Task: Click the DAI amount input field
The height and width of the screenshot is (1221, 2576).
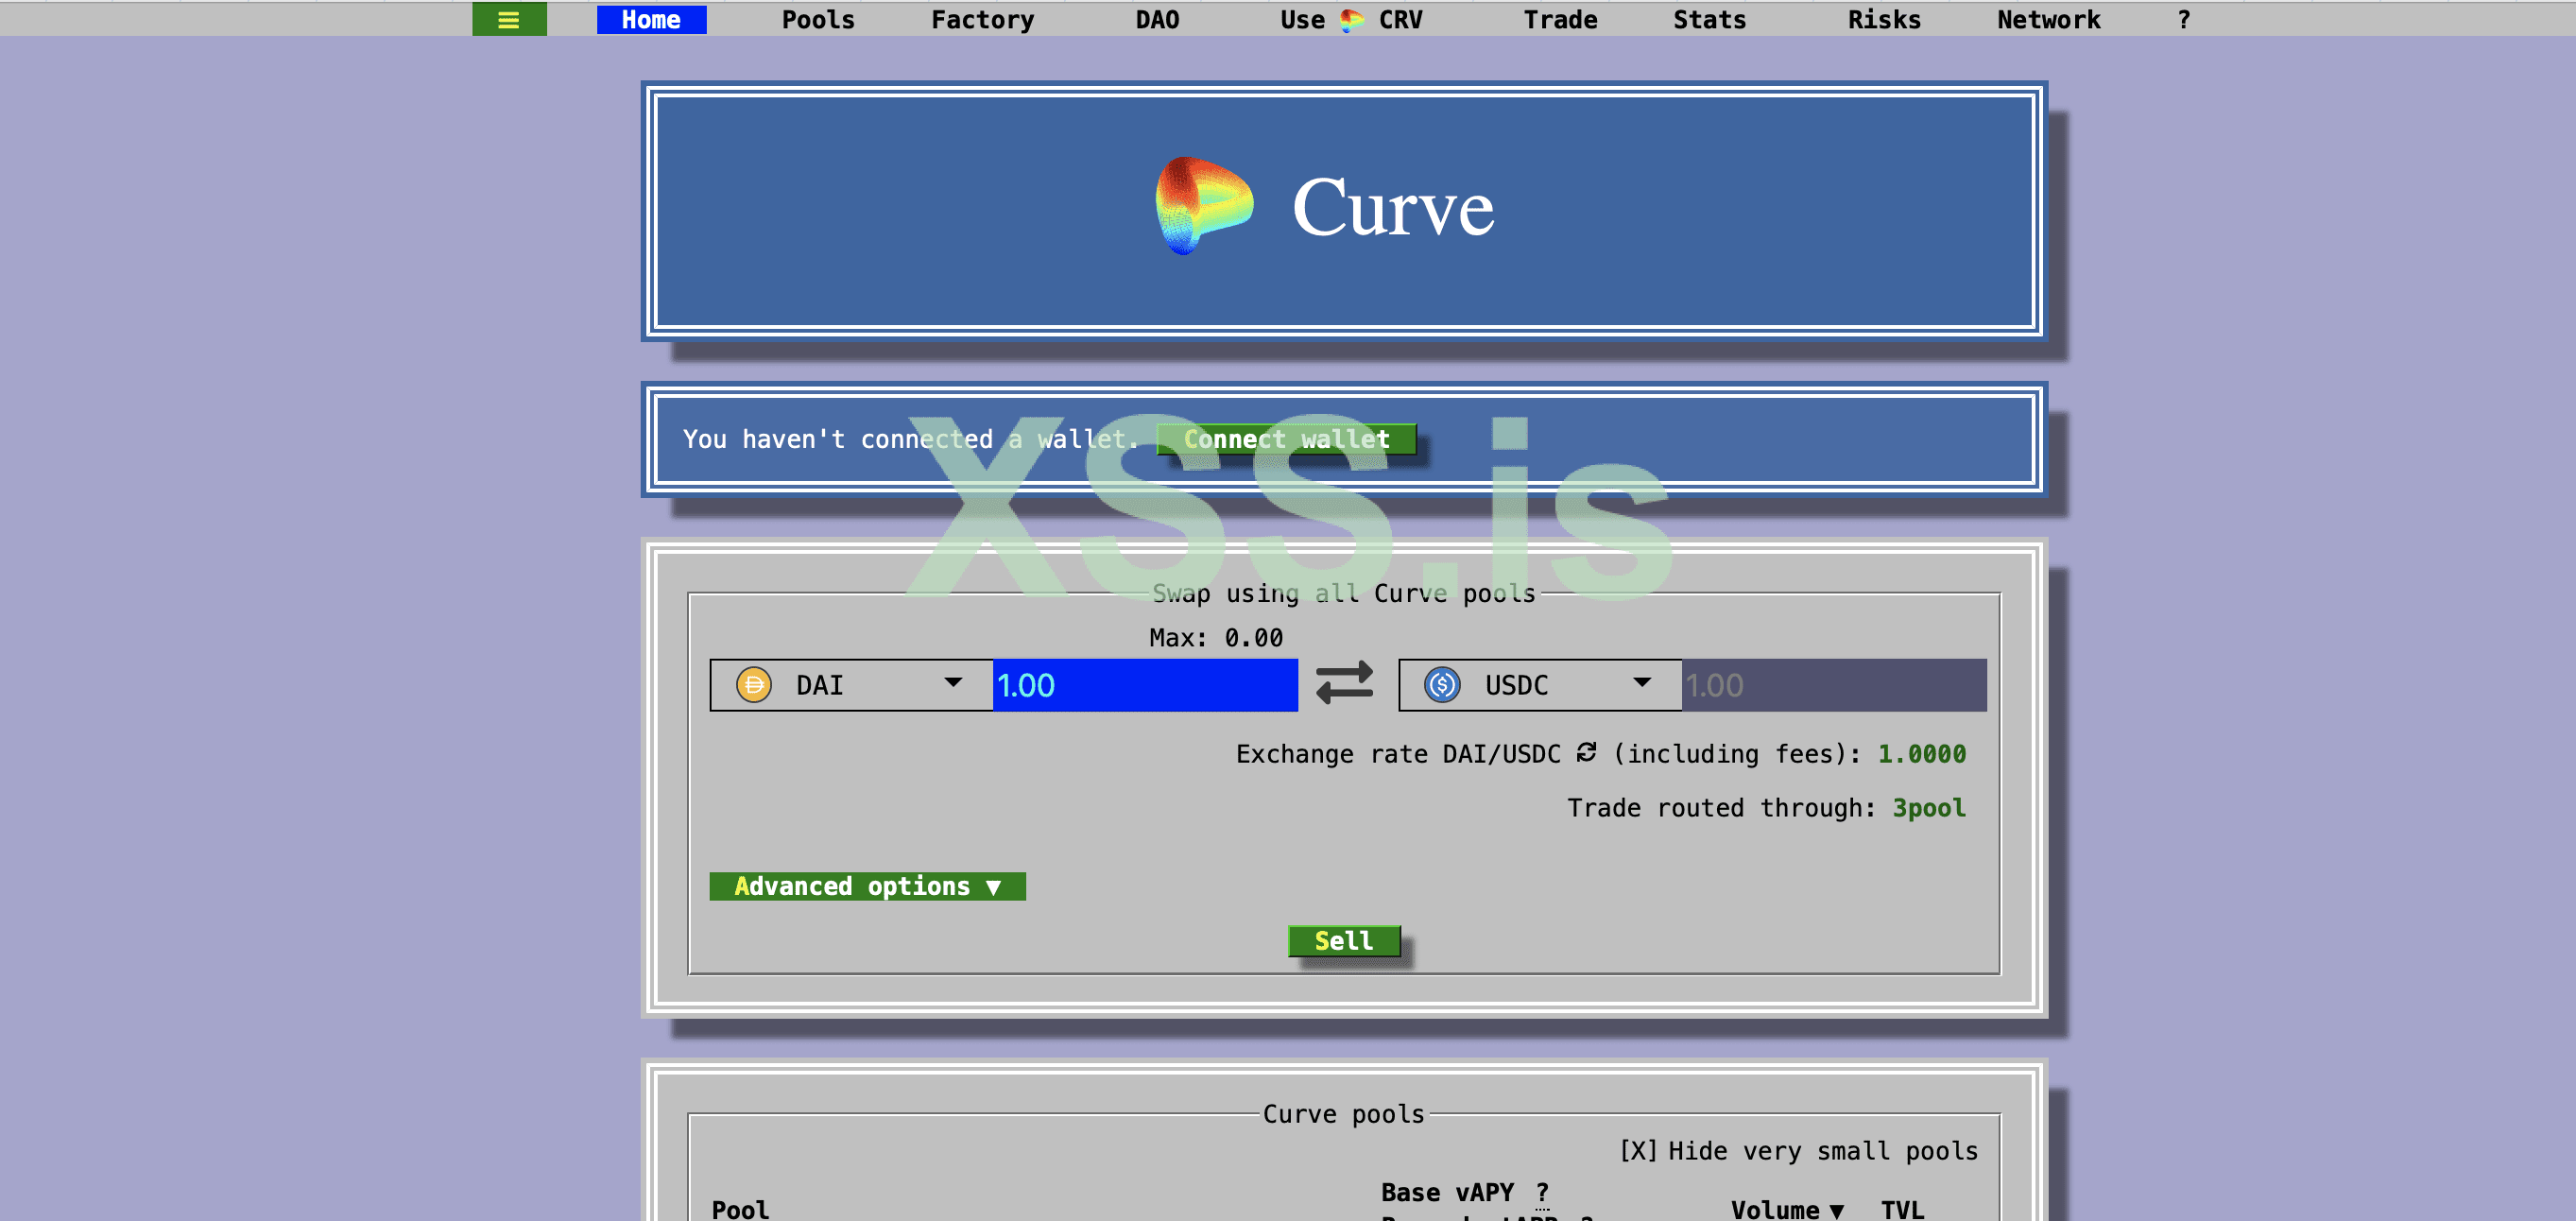Action: (1144, 685)
